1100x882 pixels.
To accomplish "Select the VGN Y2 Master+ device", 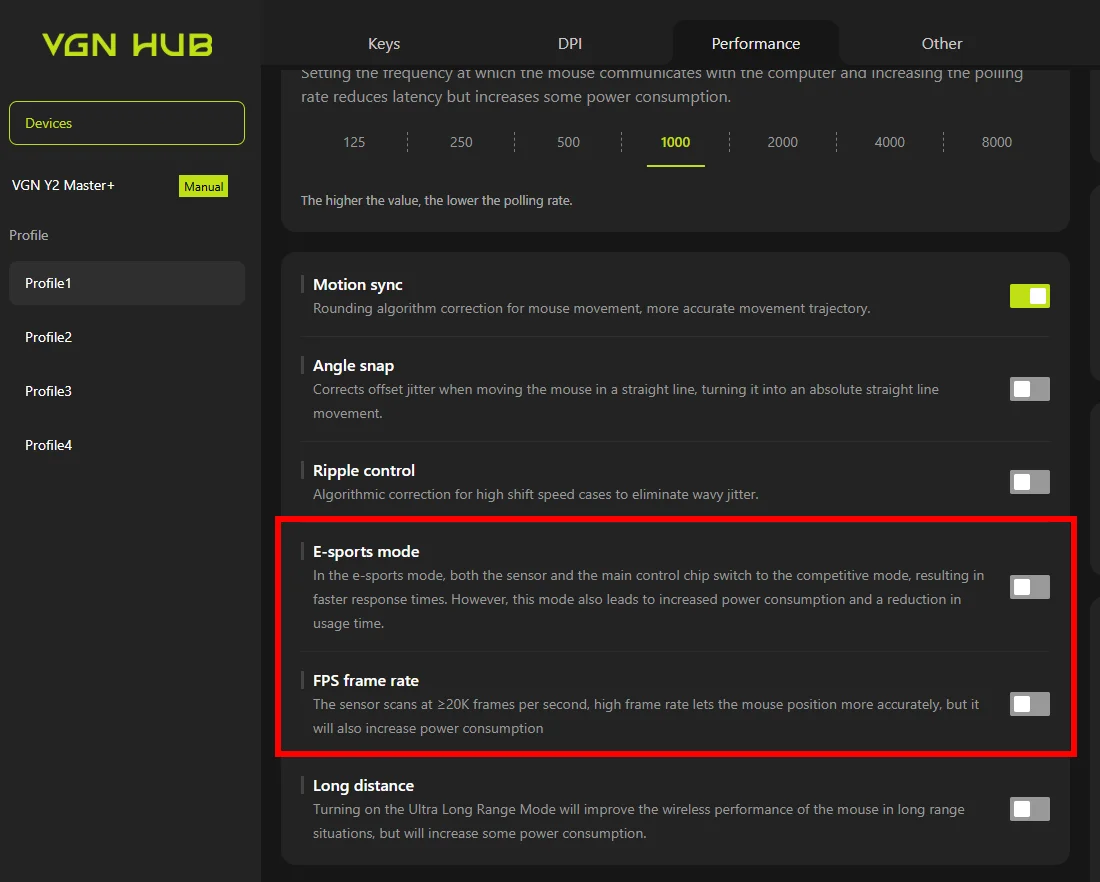I will coord(63,185).
